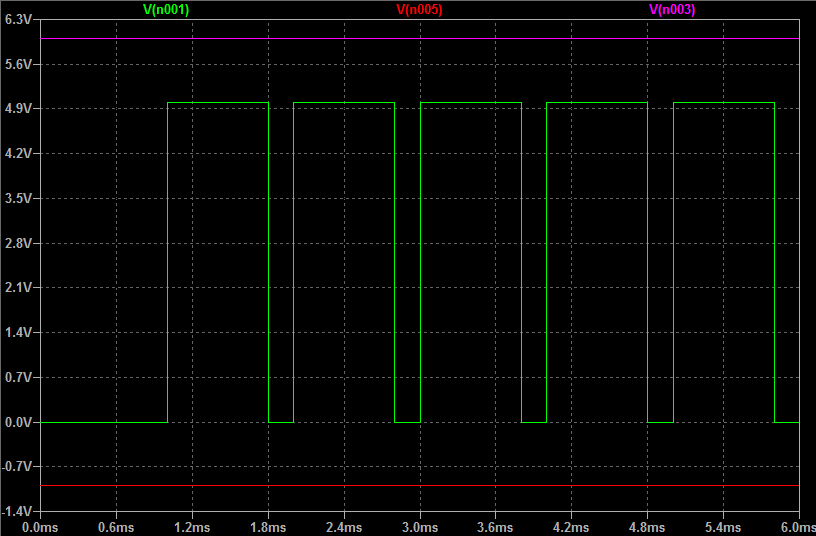Click the 3.5V vertical axis tick label
The width and height of the screenshot is (816, 536).
click(x=19, y=199)
